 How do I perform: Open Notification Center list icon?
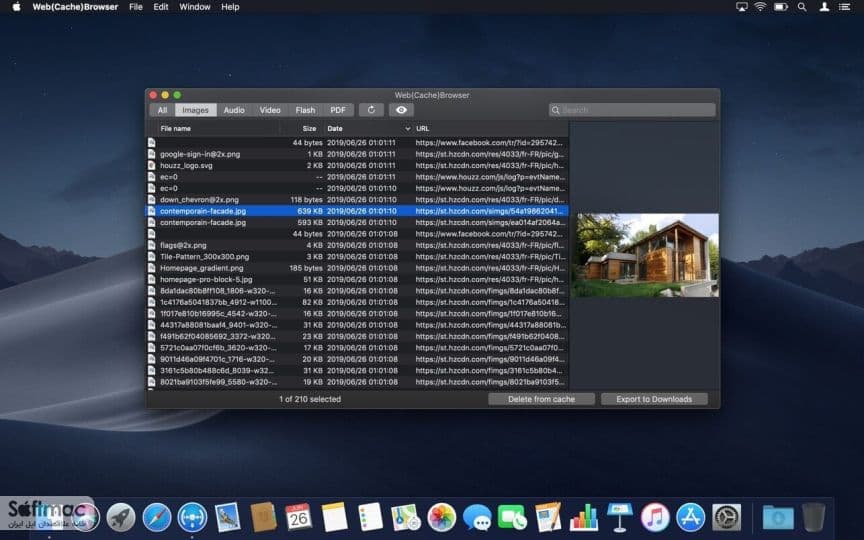(844, 7)
